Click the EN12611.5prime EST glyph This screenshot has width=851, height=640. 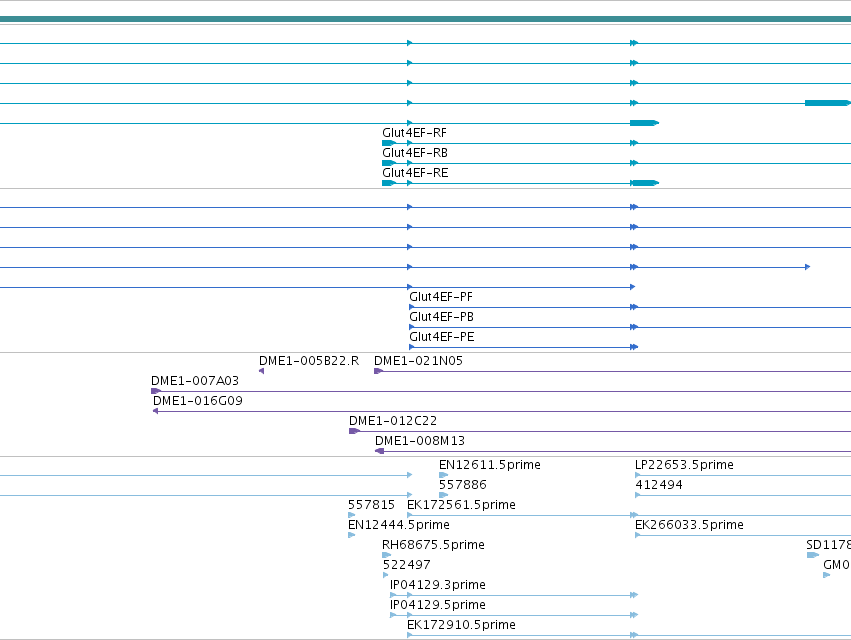[443, 476]
